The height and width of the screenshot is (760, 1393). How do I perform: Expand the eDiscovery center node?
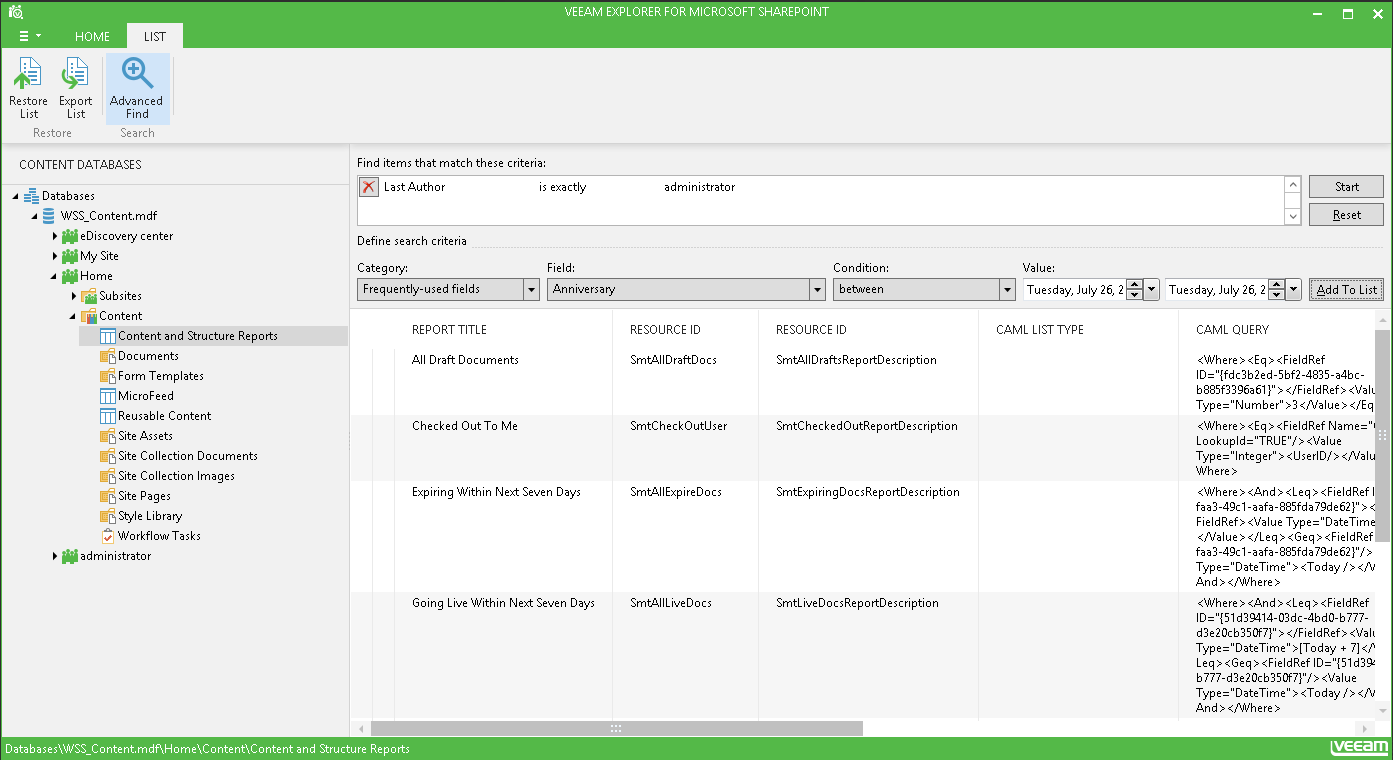point(55,236)
